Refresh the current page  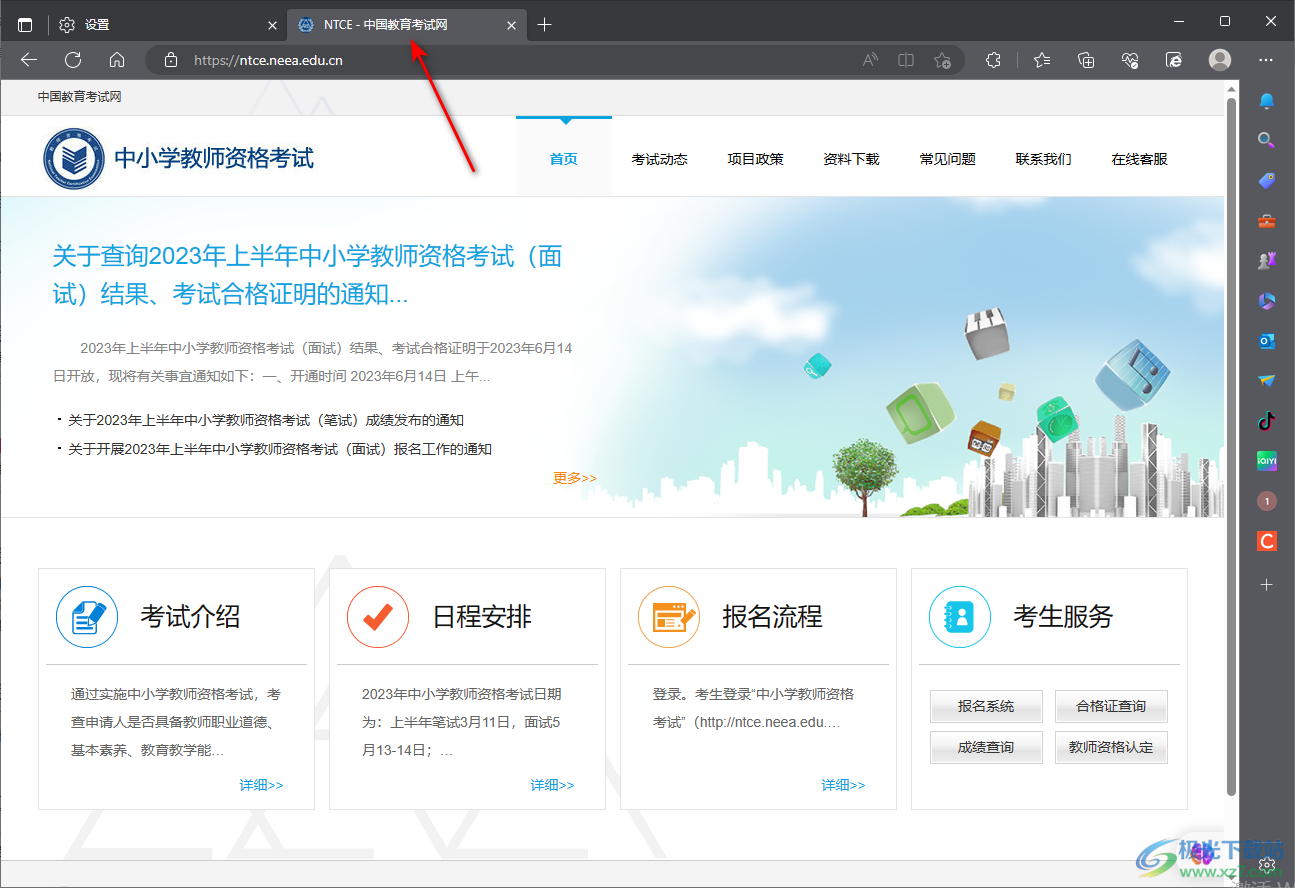coord(73,60)
